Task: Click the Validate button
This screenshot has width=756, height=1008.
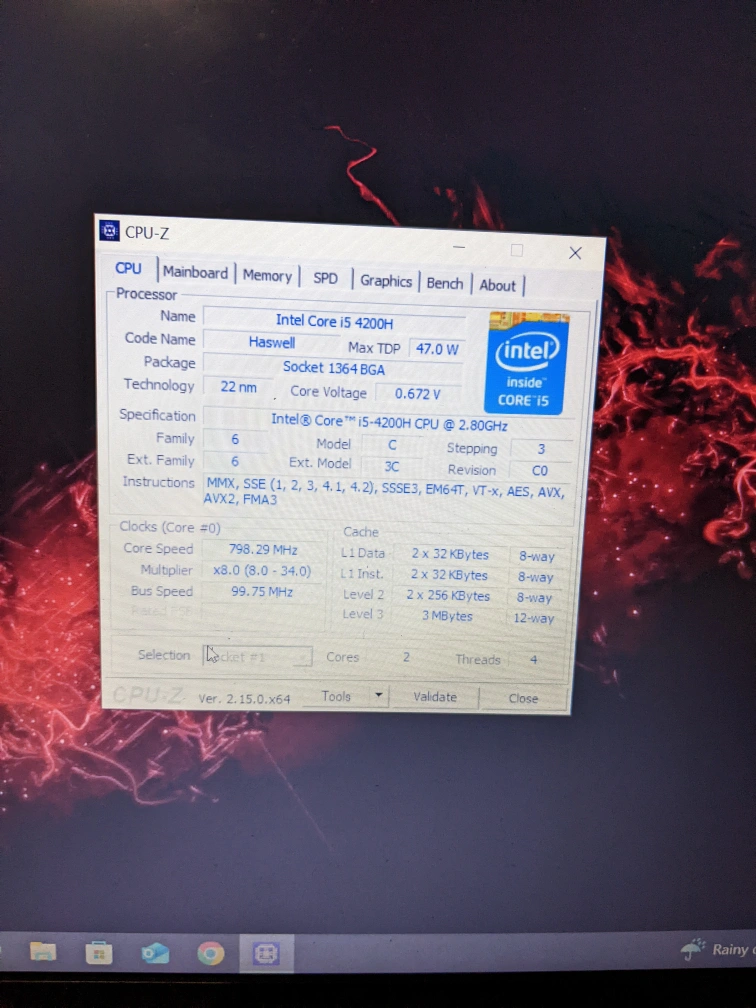Action: 435,697
